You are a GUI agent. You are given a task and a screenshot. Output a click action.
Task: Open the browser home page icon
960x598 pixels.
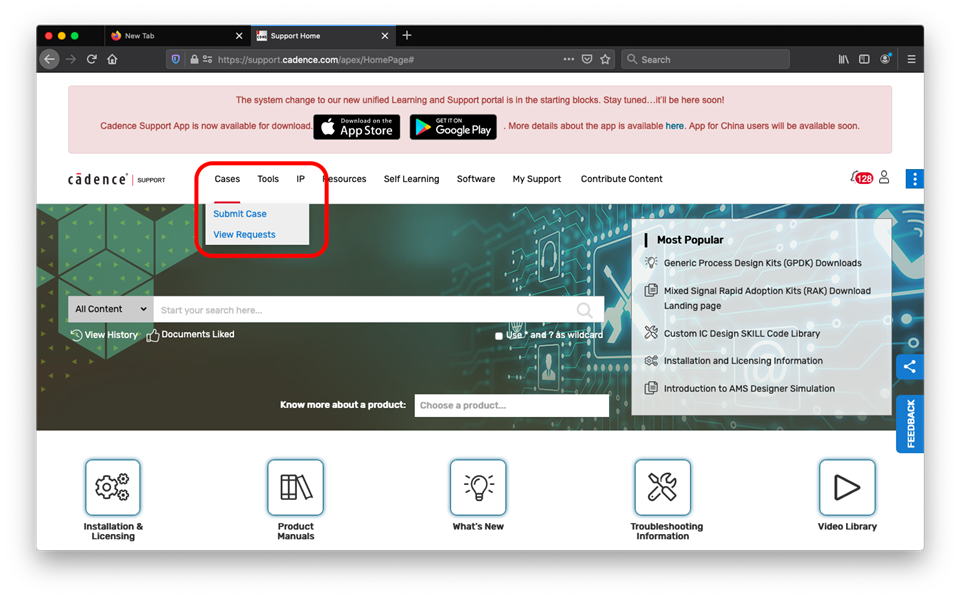(112, 59)
